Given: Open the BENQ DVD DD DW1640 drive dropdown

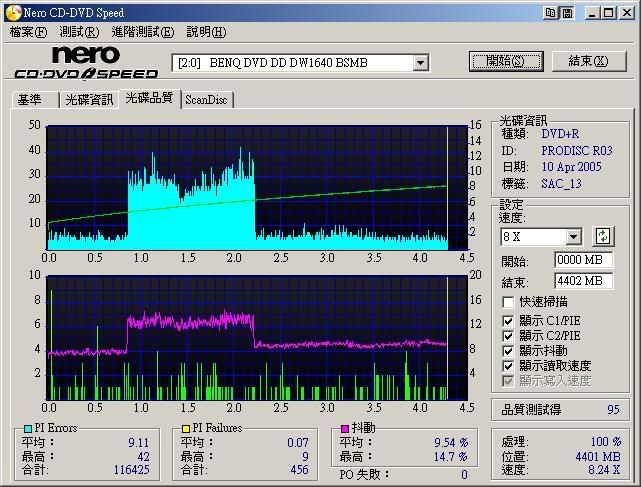Looking at the screenshot, I should [x=421, y=63].
